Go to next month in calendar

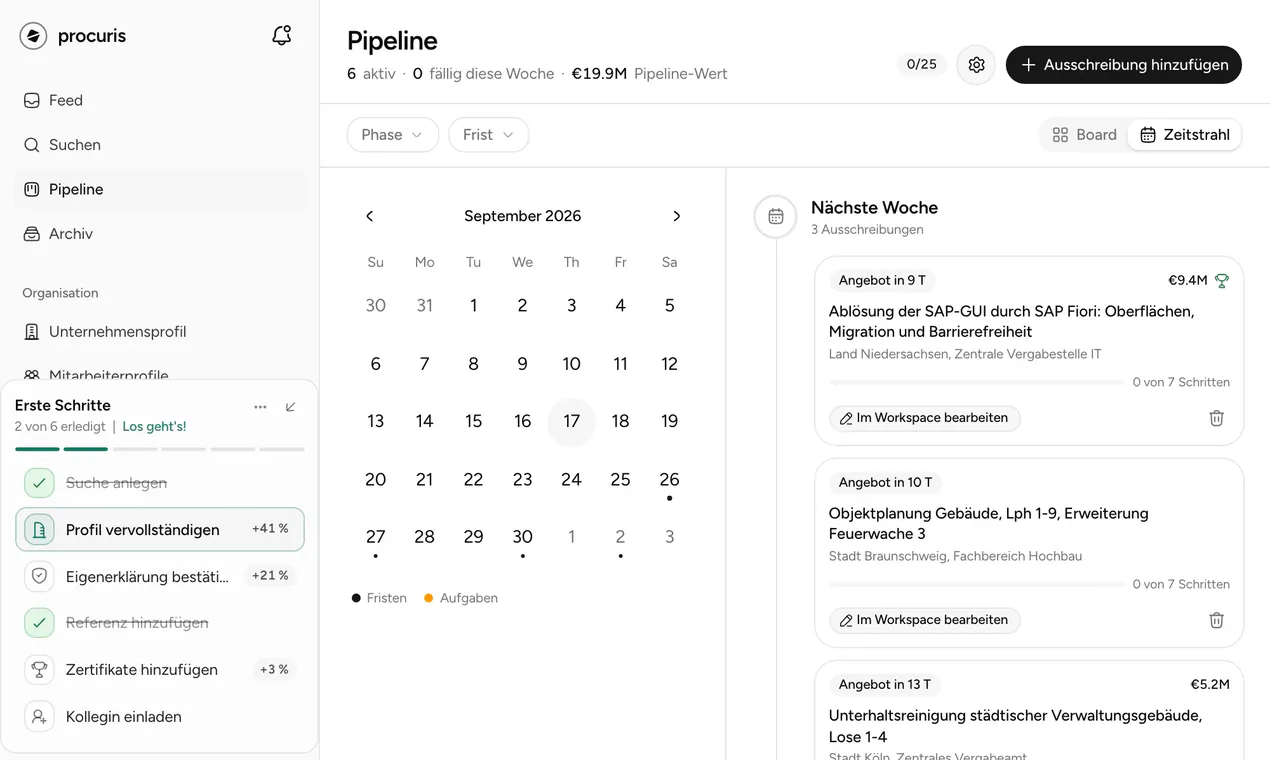coord(677,216)
